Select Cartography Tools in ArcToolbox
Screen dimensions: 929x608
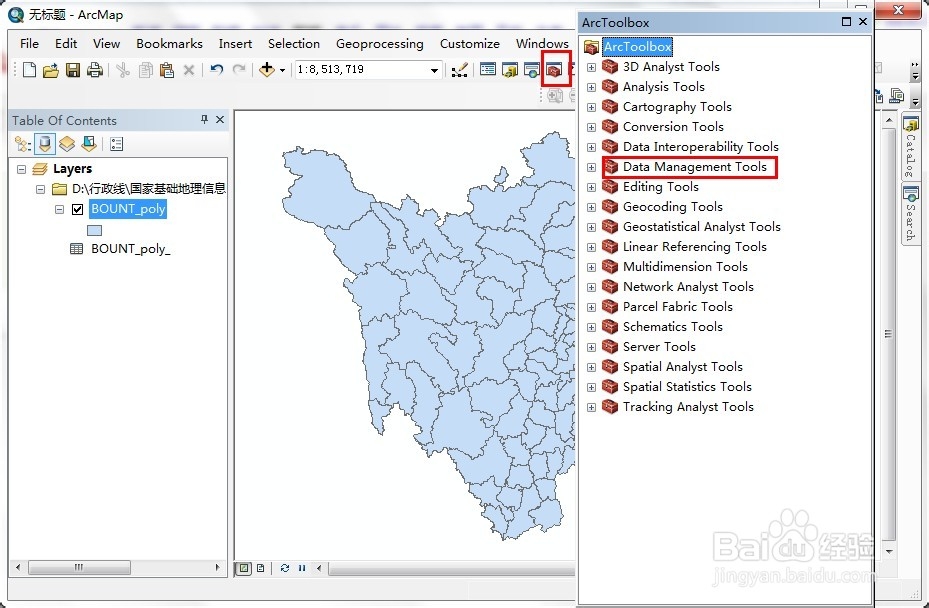click(x=677, y=107)
